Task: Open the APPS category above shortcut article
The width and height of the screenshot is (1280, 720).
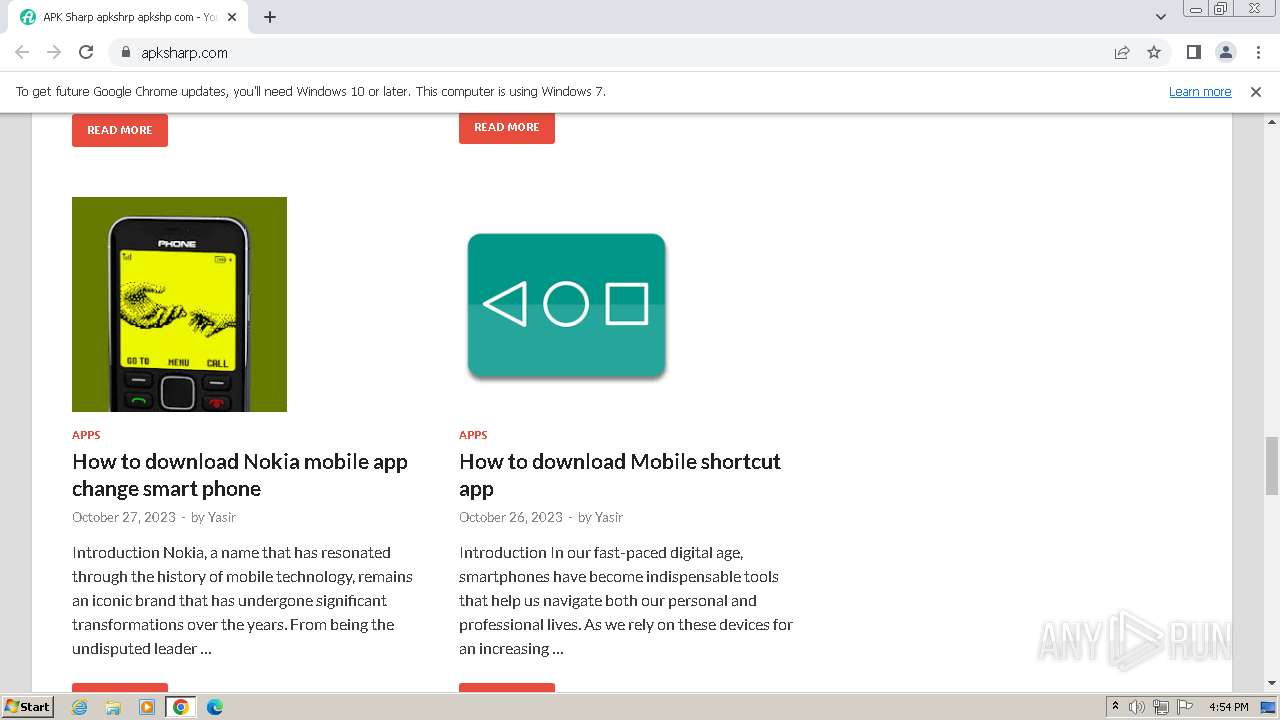Action: [473, 435]
